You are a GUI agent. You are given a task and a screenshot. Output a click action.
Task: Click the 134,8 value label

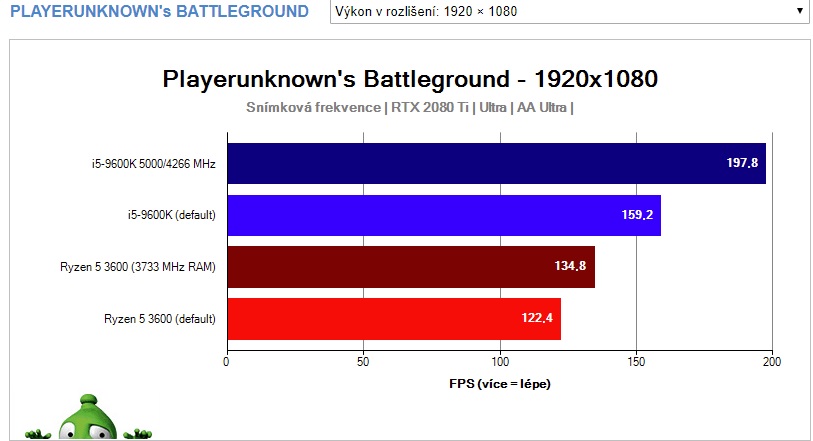[x=570, y=266]
